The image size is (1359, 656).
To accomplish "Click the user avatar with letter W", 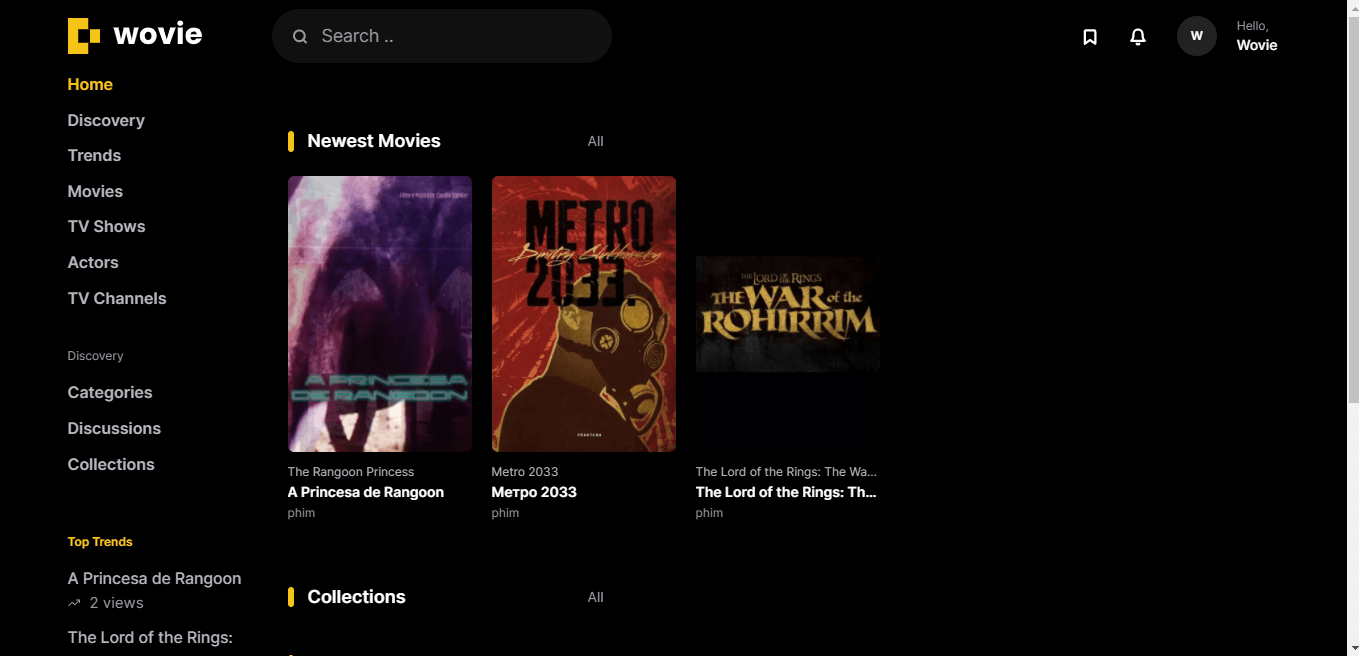I will point(1196,36).
